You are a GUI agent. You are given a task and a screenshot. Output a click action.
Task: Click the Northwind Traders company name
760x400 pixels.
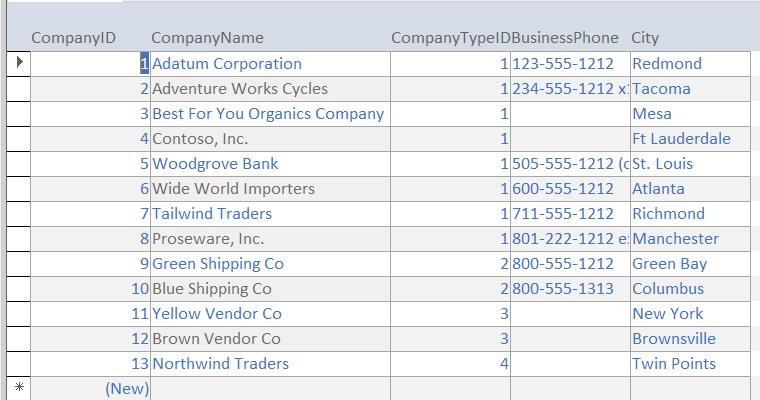point(220,364)
